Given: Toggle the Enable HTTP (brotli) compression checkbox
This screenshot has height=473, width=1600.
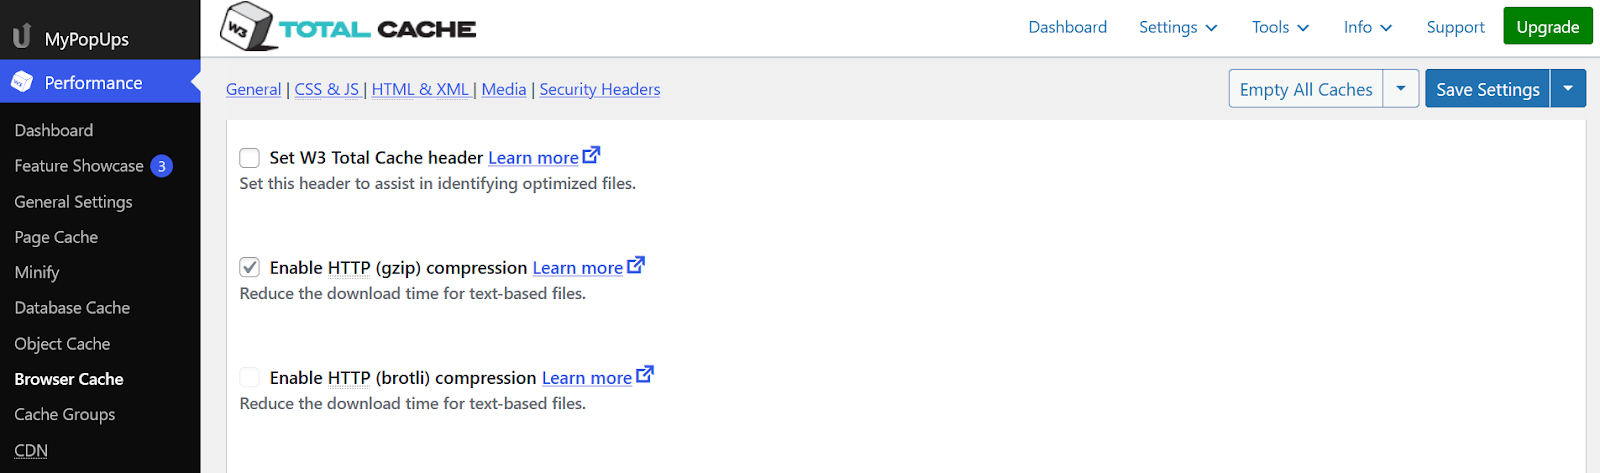Looking at the screenshot, I should 250,378.
